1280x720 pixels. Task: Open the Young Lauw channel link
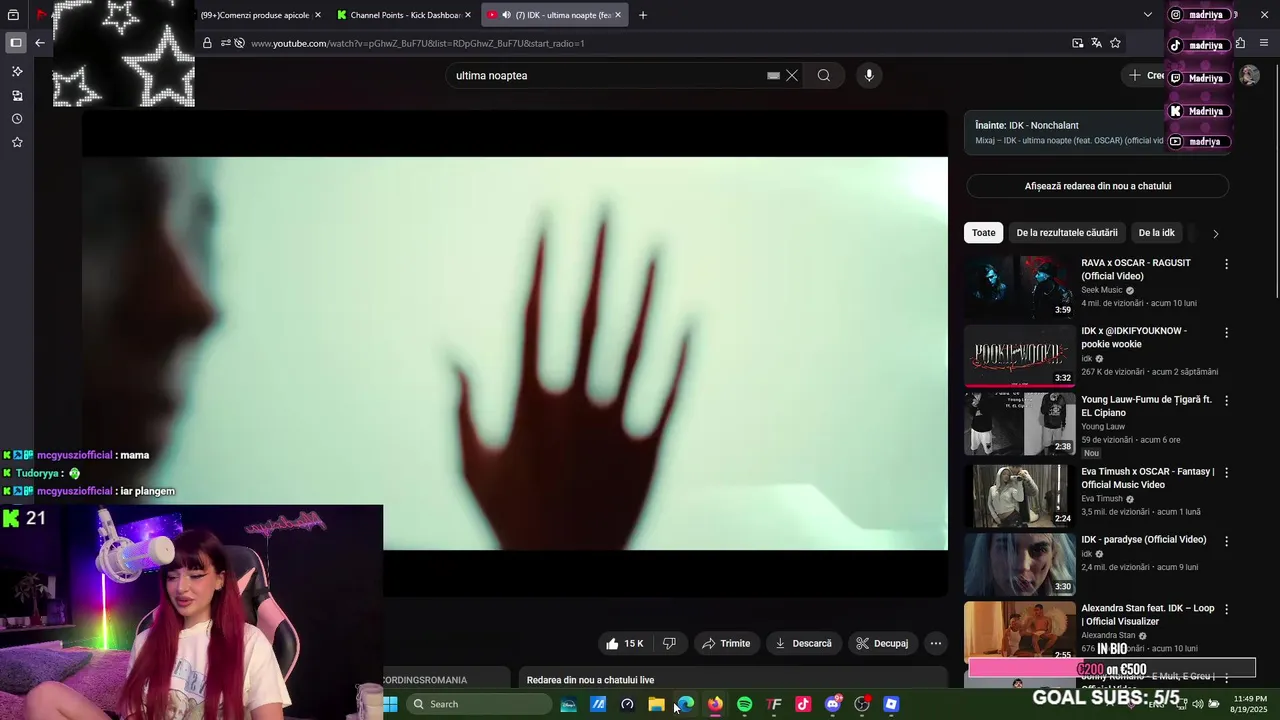(x=1103, y=426)
